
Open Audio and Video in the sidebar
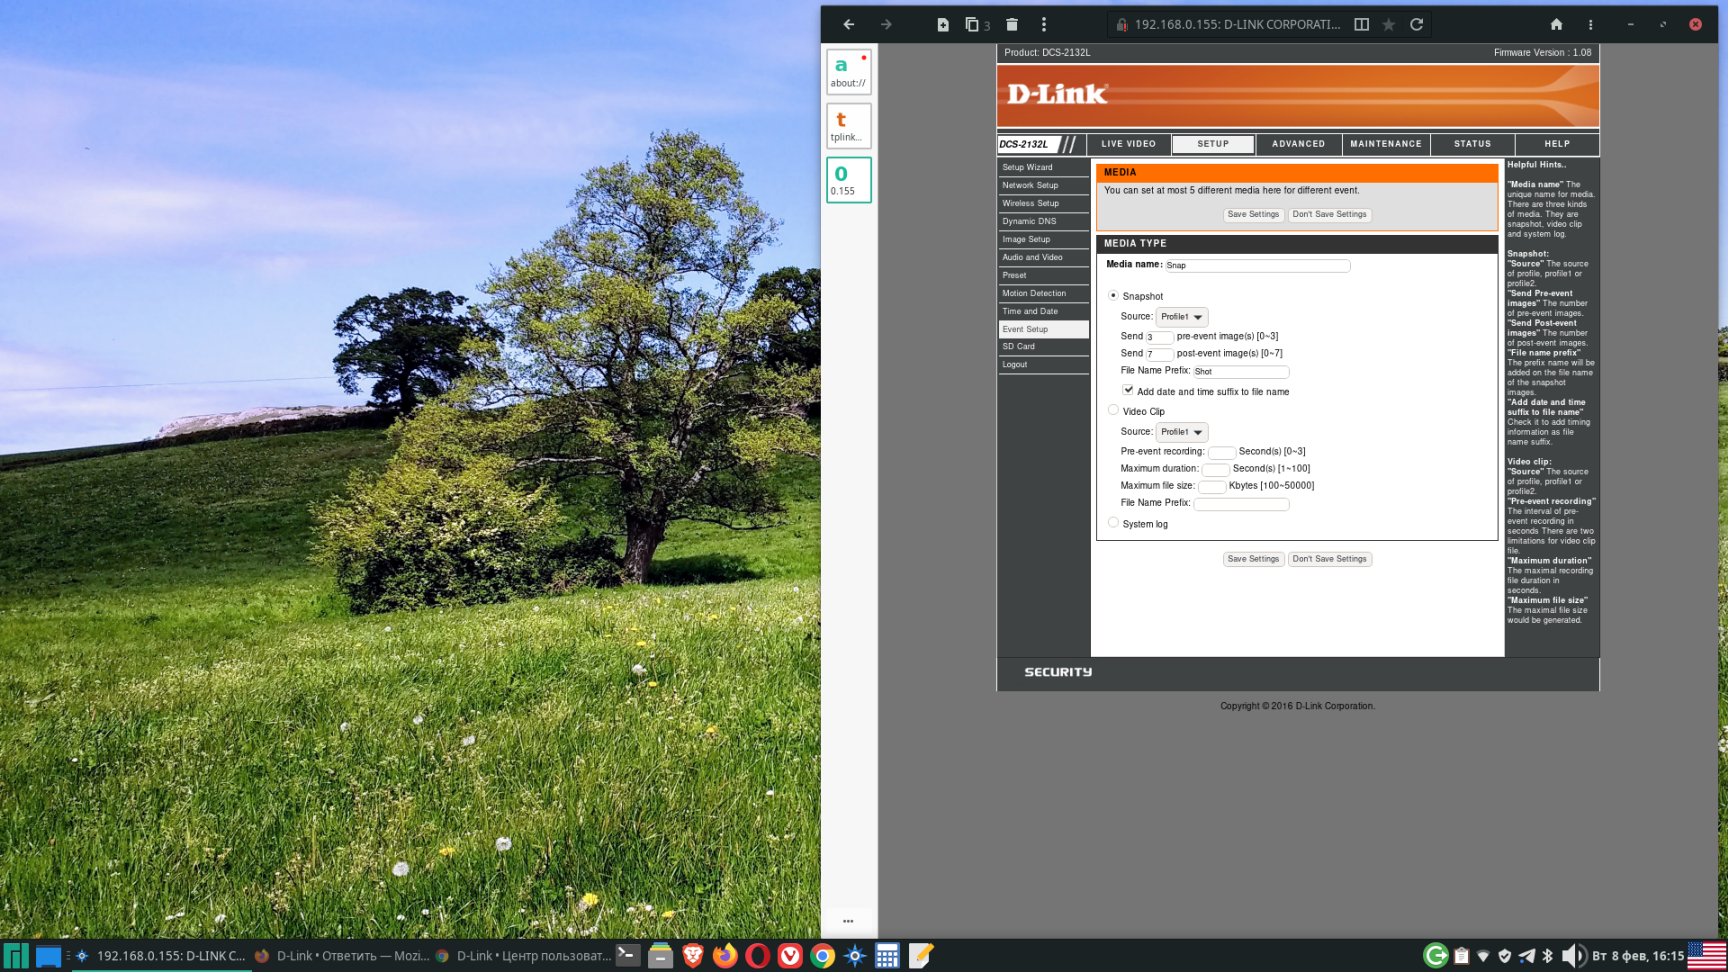click(x=1043, y=258)
